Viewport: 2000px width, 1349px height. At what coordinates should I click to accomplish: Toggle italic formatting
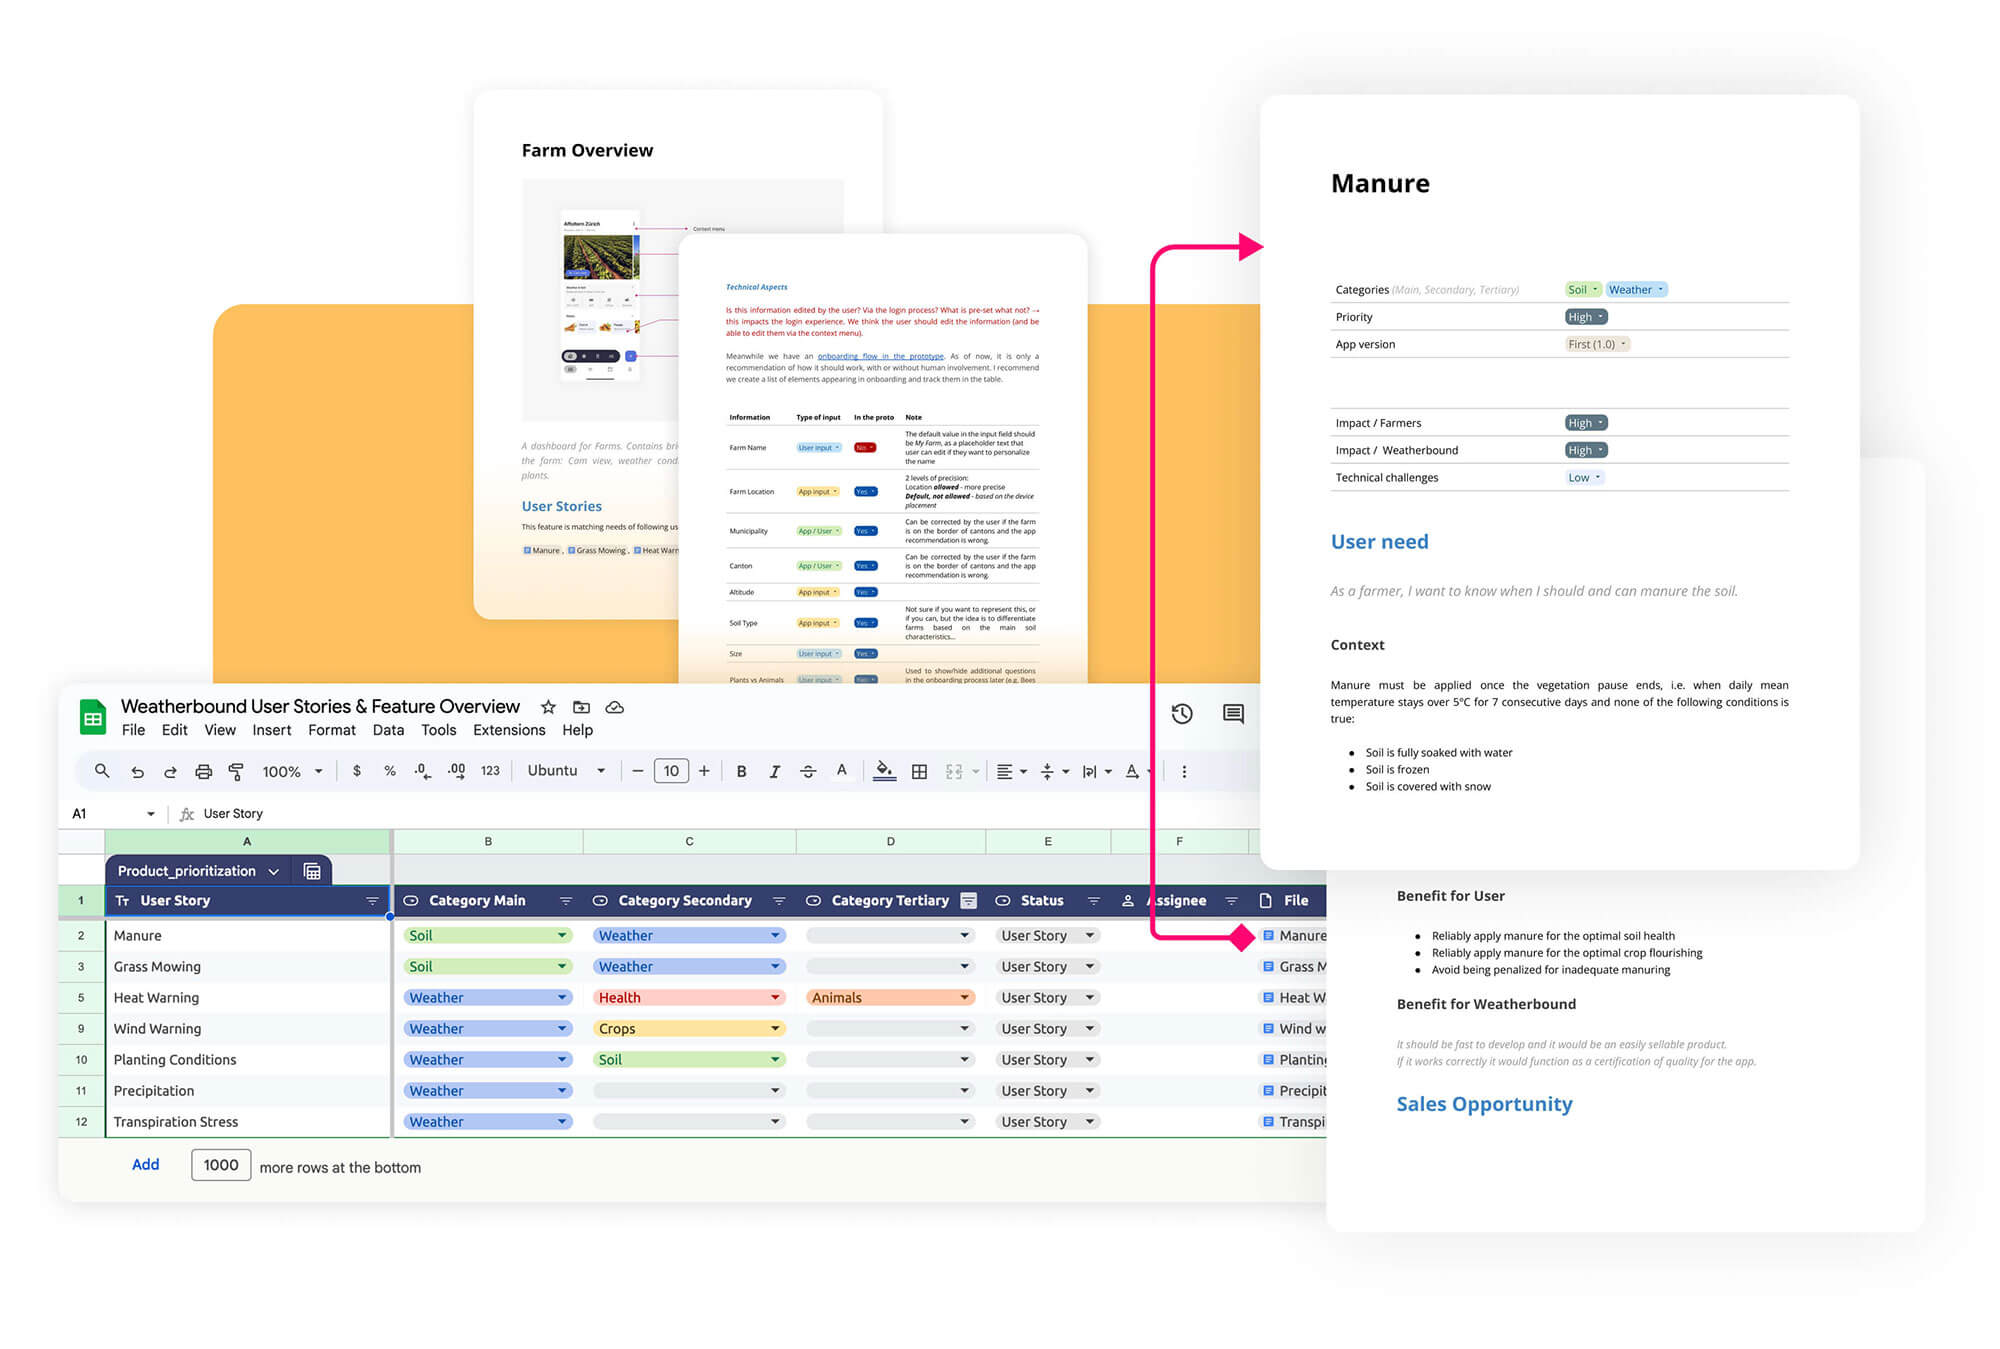point(774,771)
